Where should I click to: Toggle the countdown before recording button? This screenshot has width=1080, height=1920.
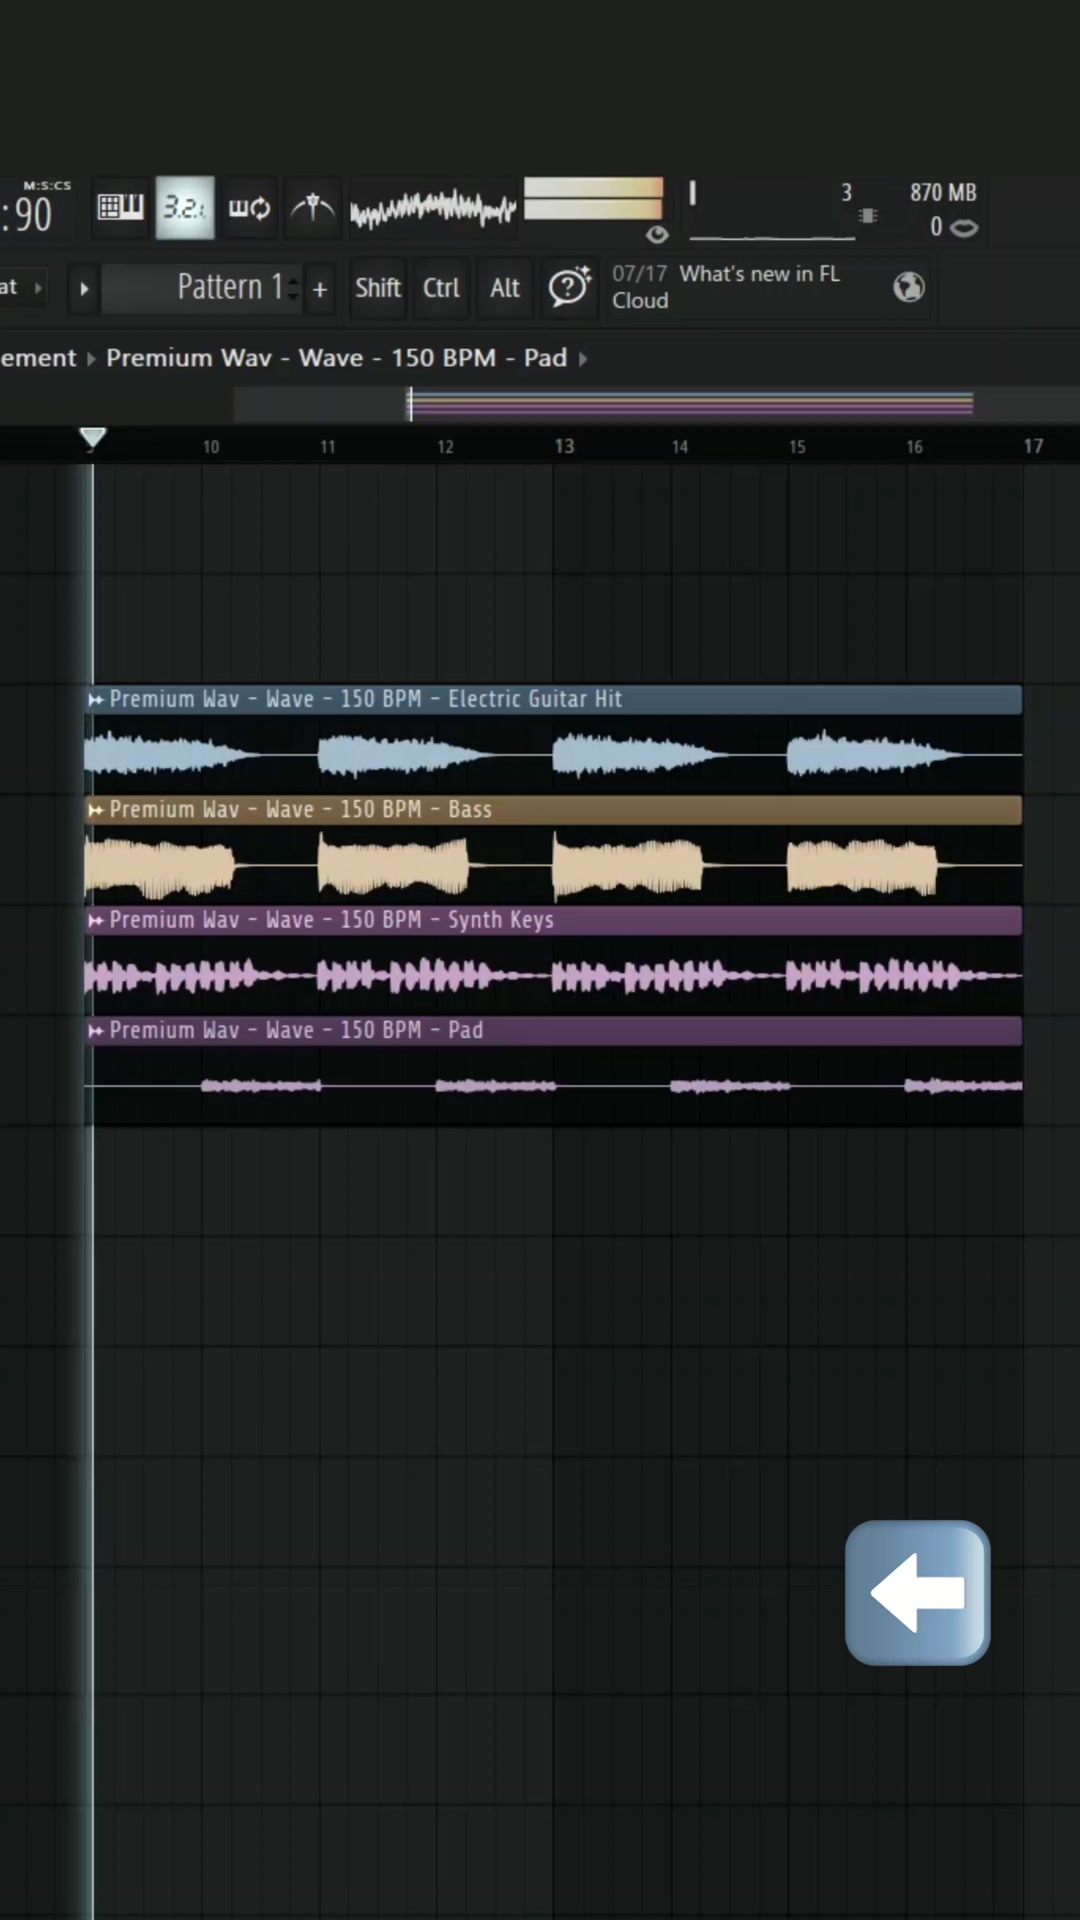(x=185, y=208)
